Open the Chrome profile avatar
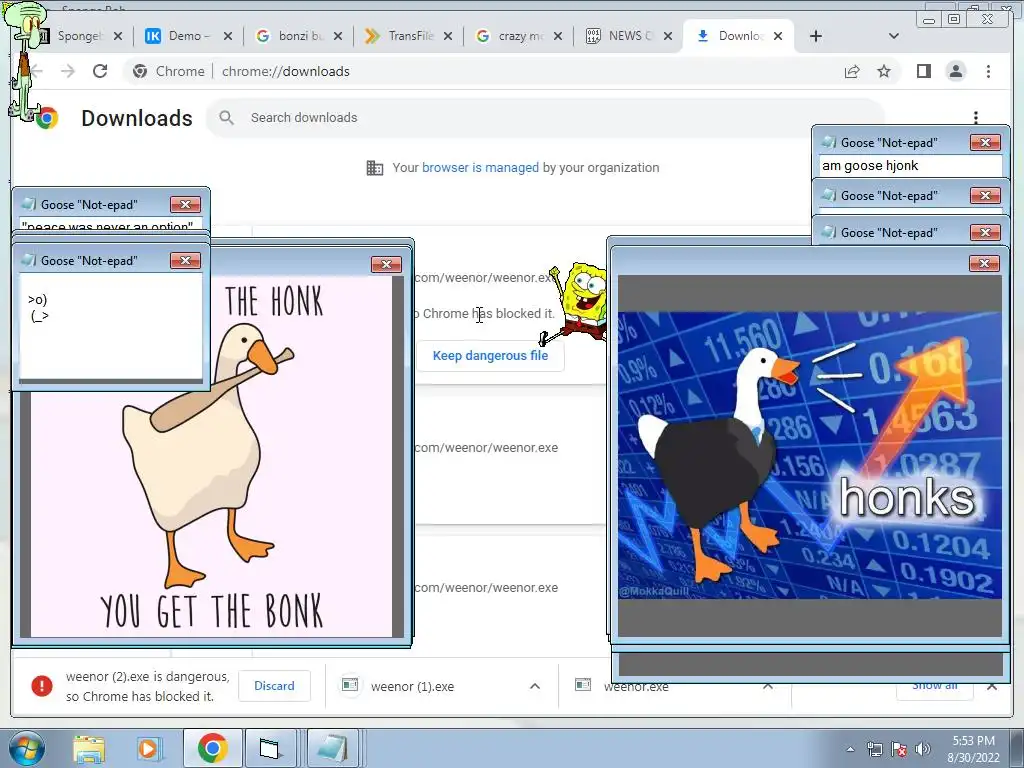The width and height of the screenshot is (1024, 768). tap(955, 71)
